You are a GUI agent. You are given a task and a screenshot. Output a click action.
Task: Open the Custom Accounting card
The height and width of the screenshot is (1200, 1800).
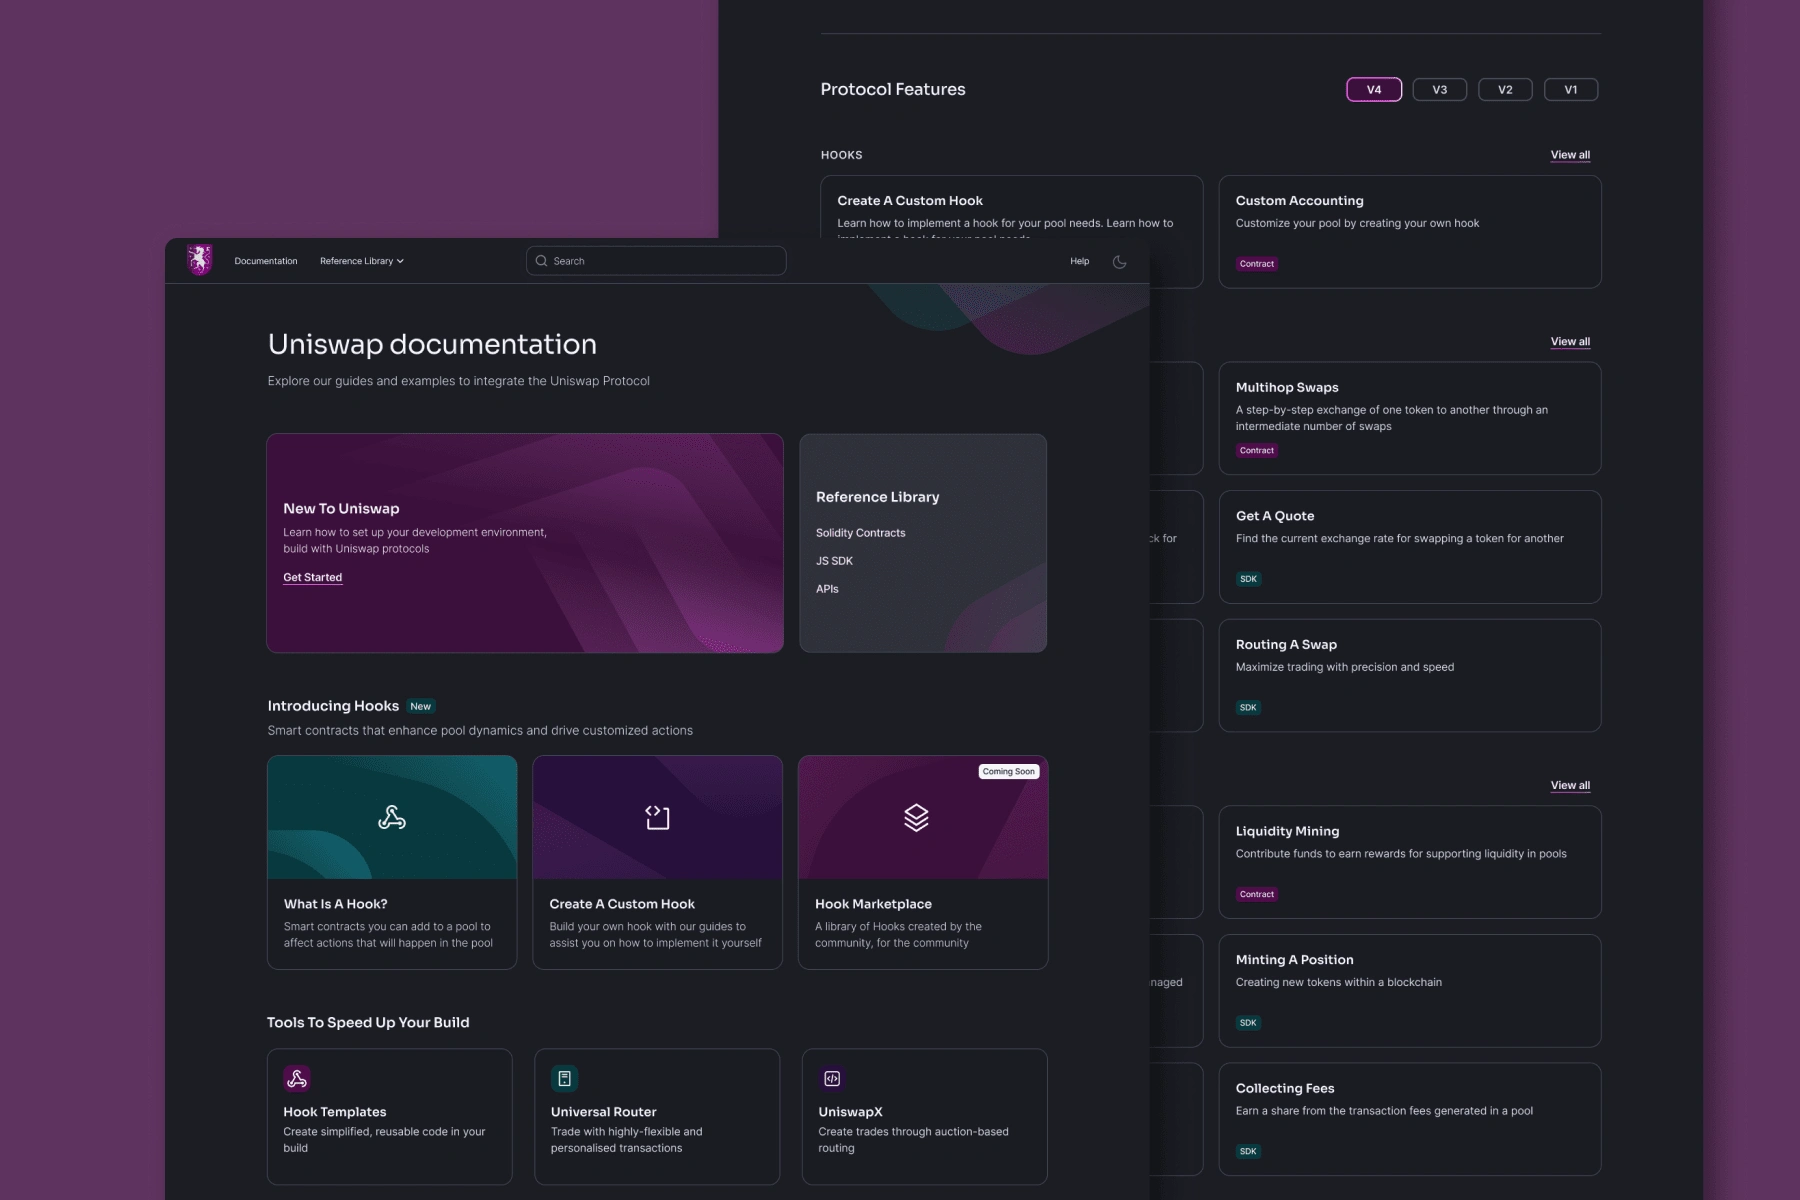1410,232
